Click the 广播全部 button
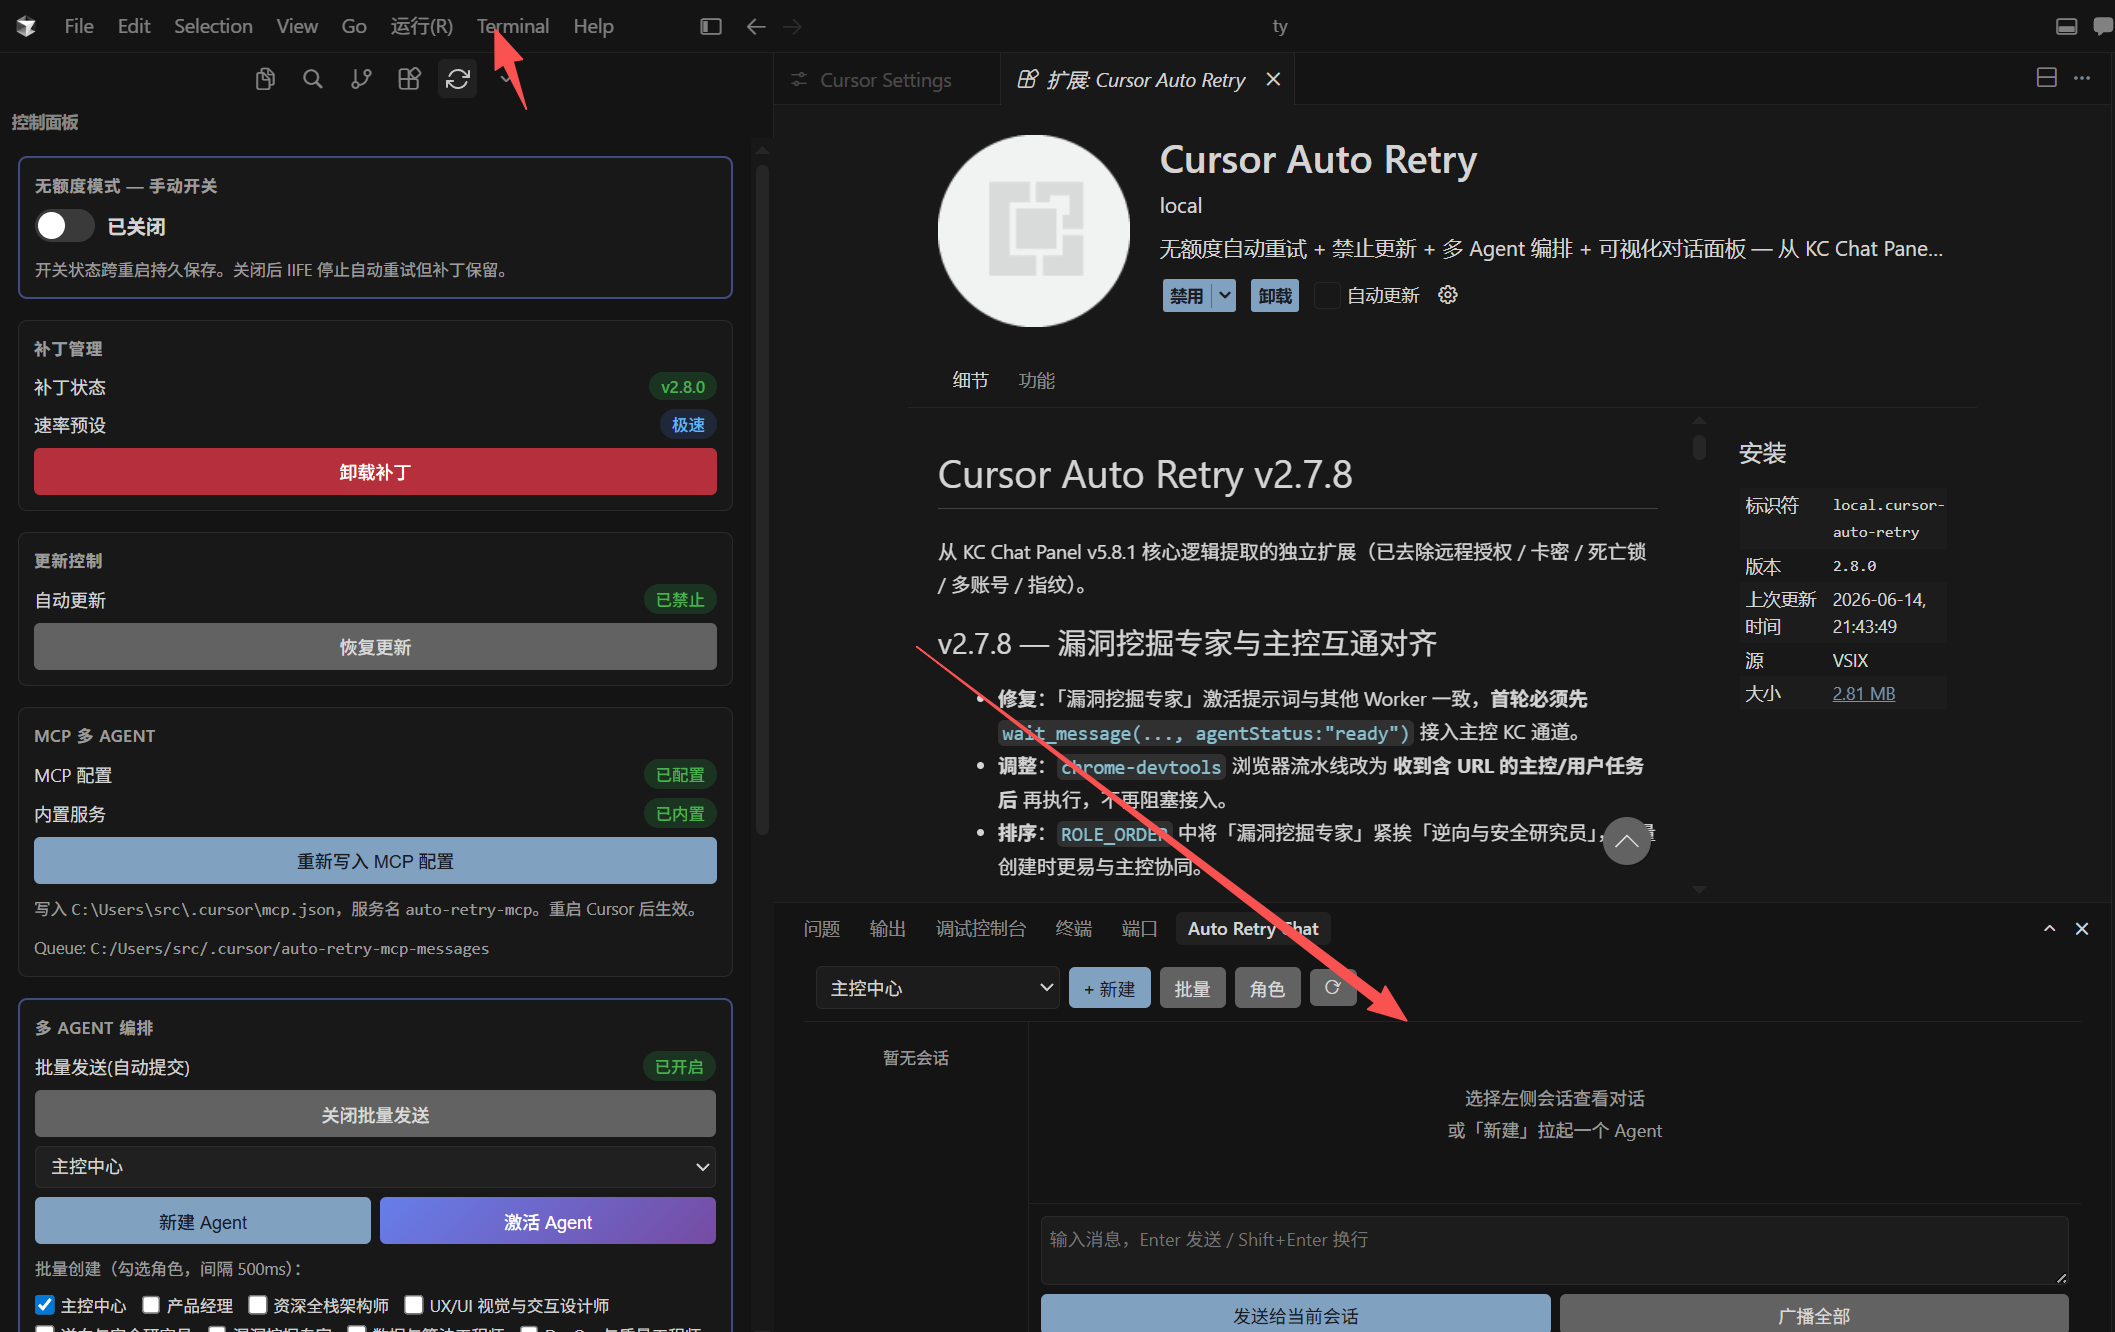This screenshot has width=2115, height=1332. point(1814,1314)
